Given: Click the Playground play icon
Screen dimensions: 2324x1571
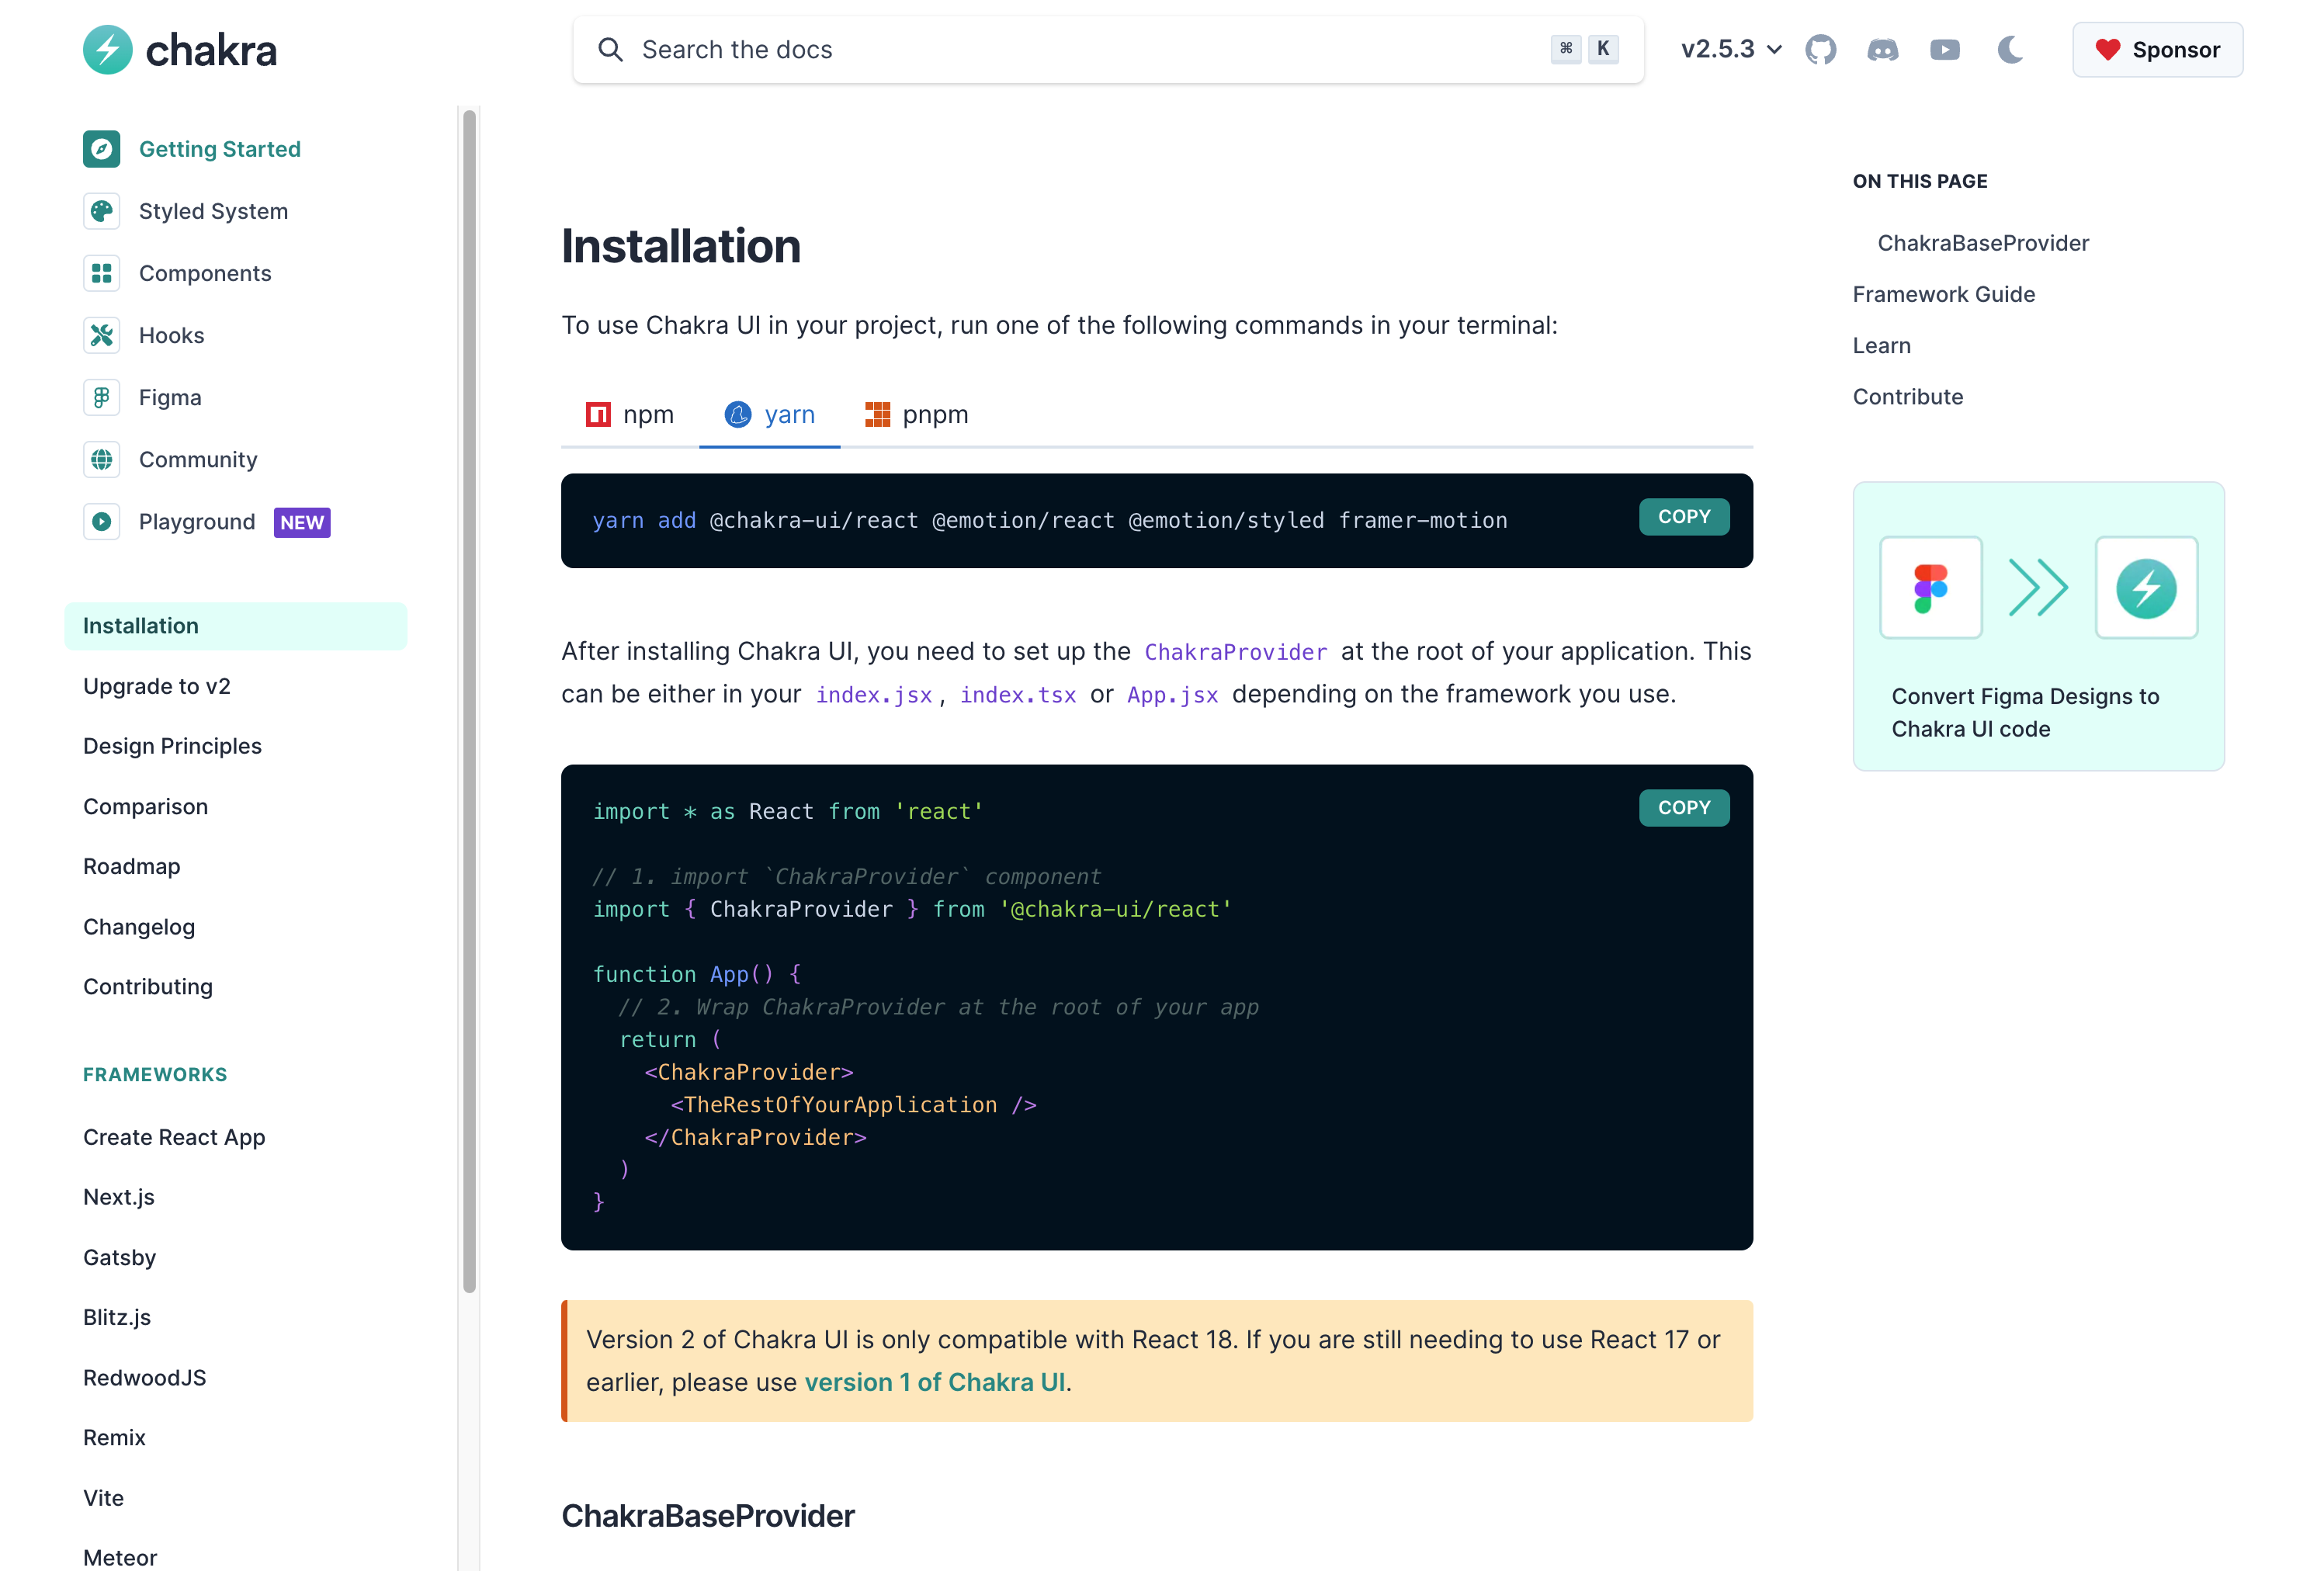Looking at the screenshot, I should point(101,521).
